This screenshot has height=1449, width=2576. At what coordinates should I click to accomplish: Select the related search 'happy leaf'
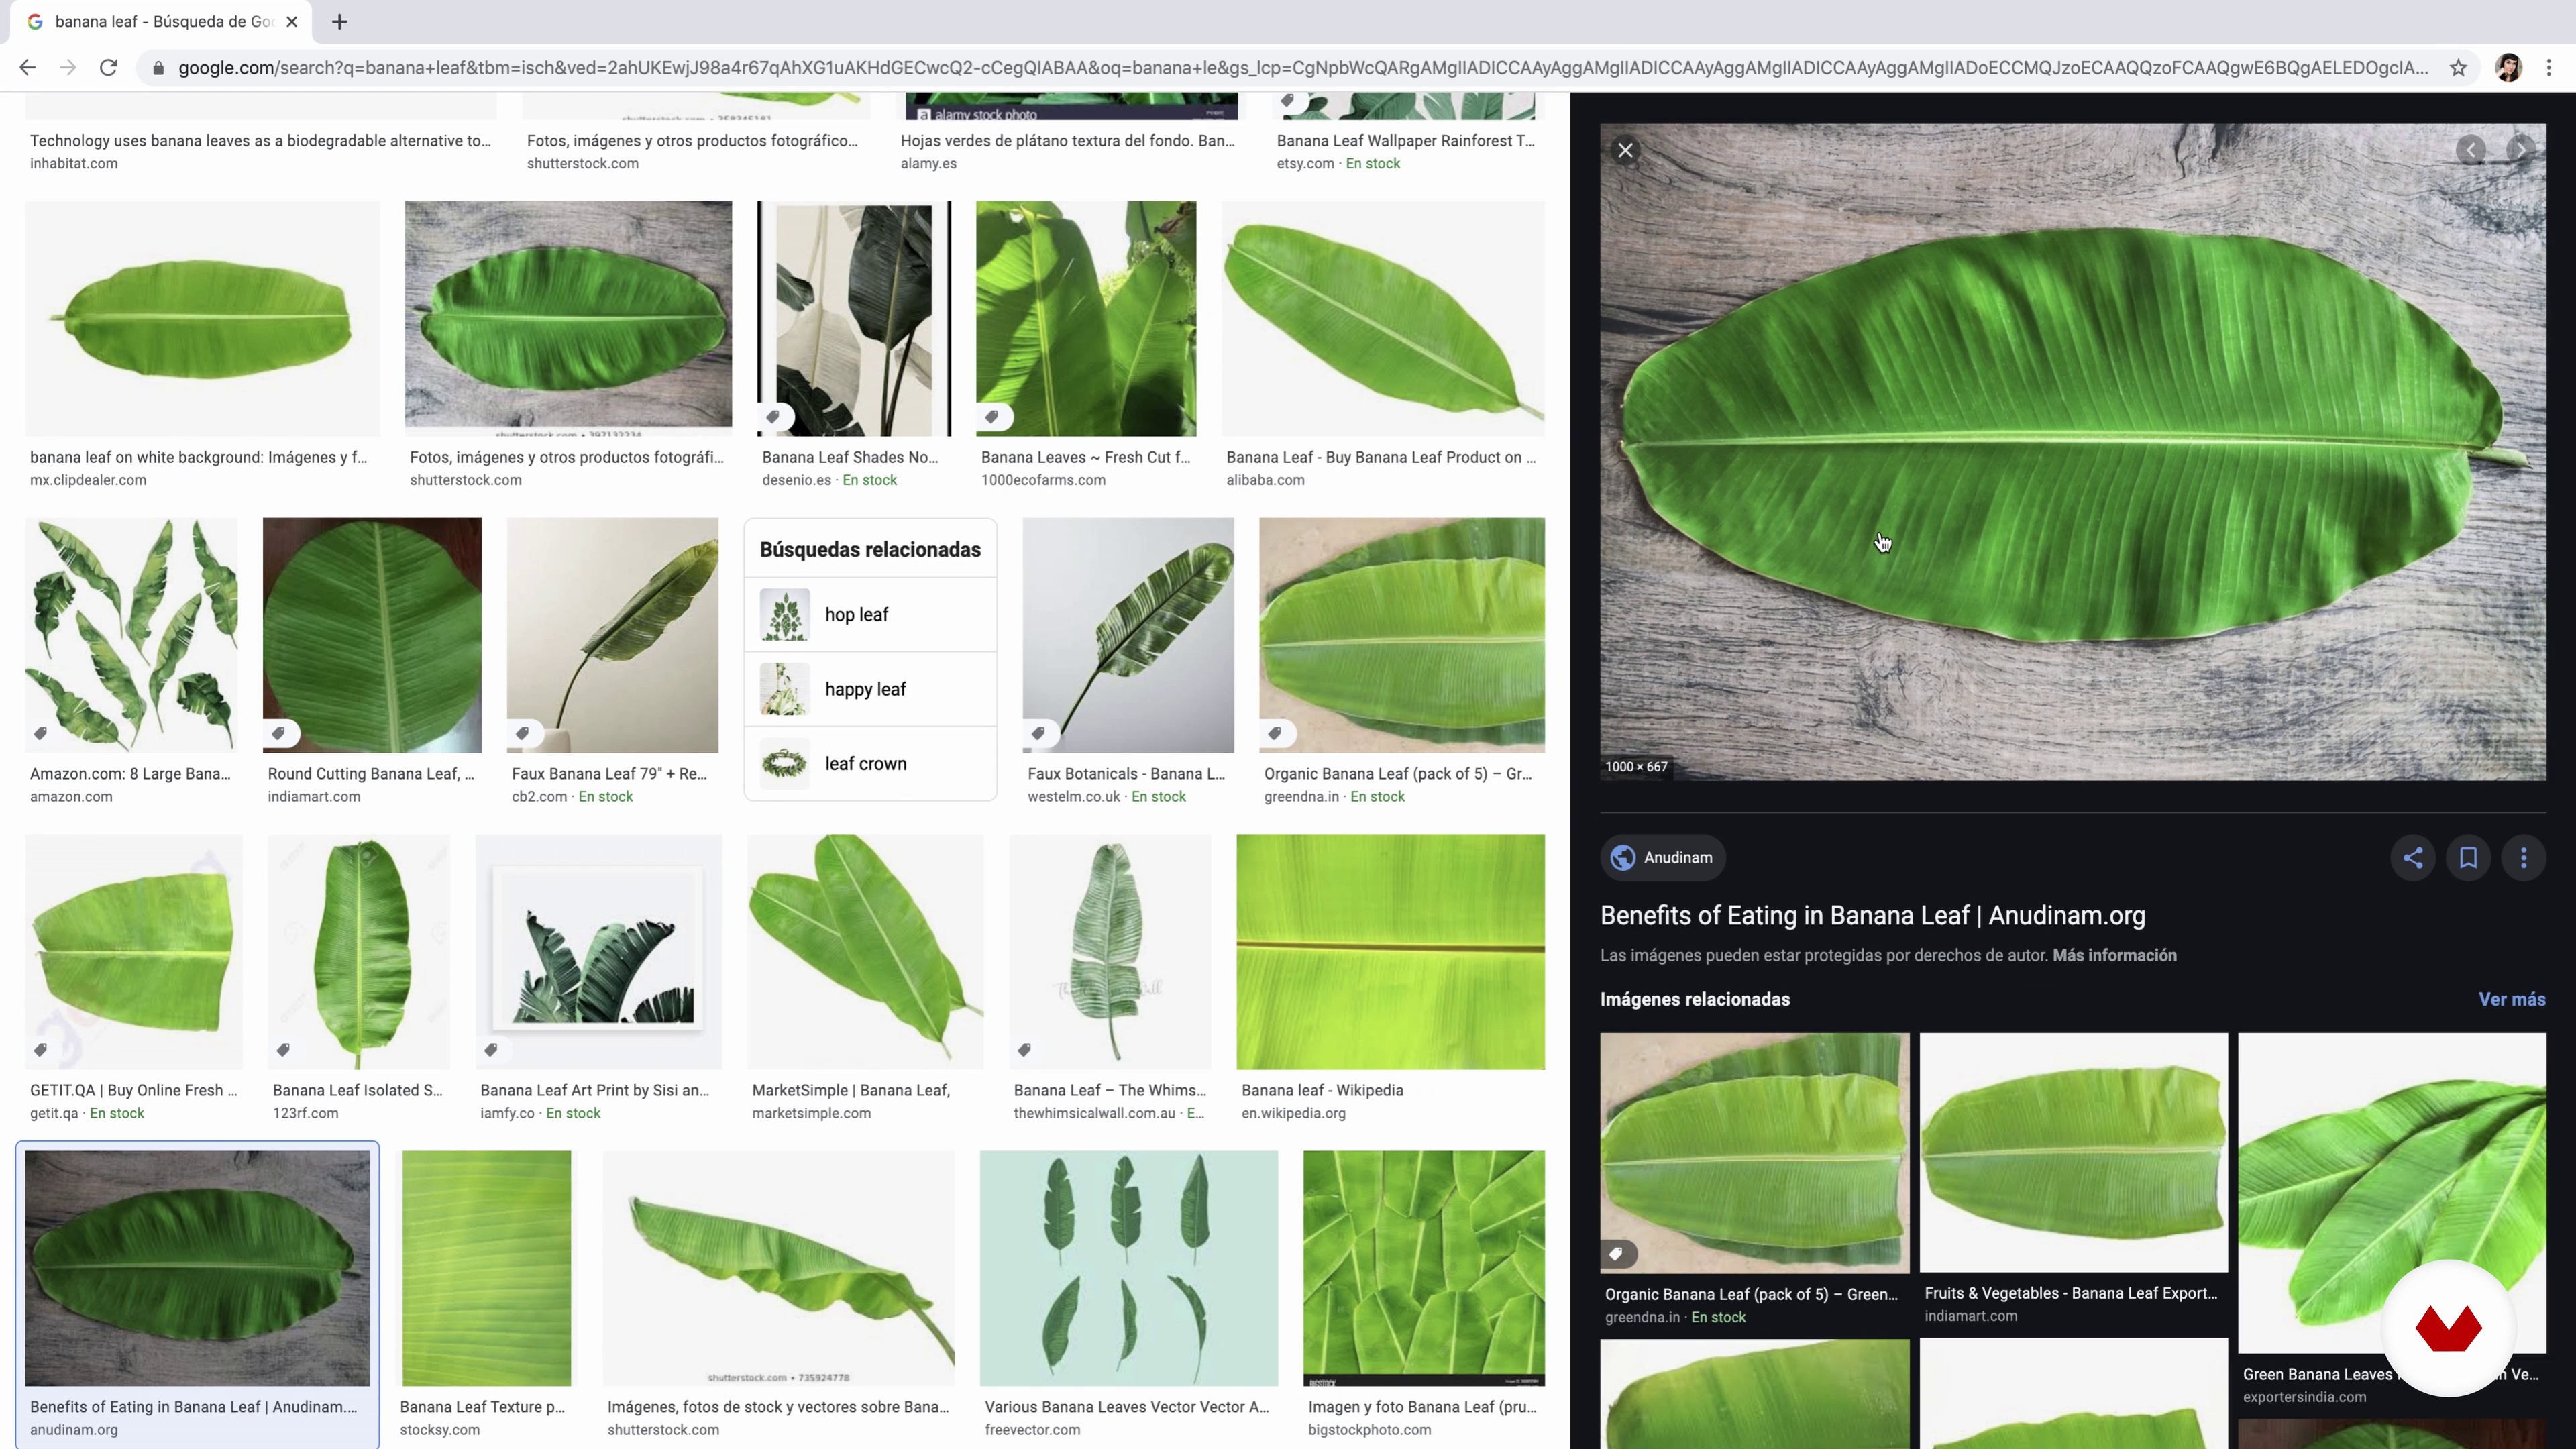pos(871,690)
